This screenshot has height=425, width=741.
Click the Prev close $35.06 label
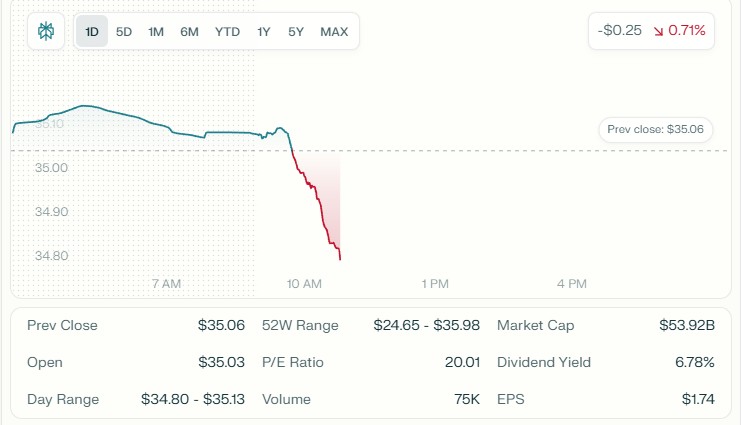coord(655,129)
